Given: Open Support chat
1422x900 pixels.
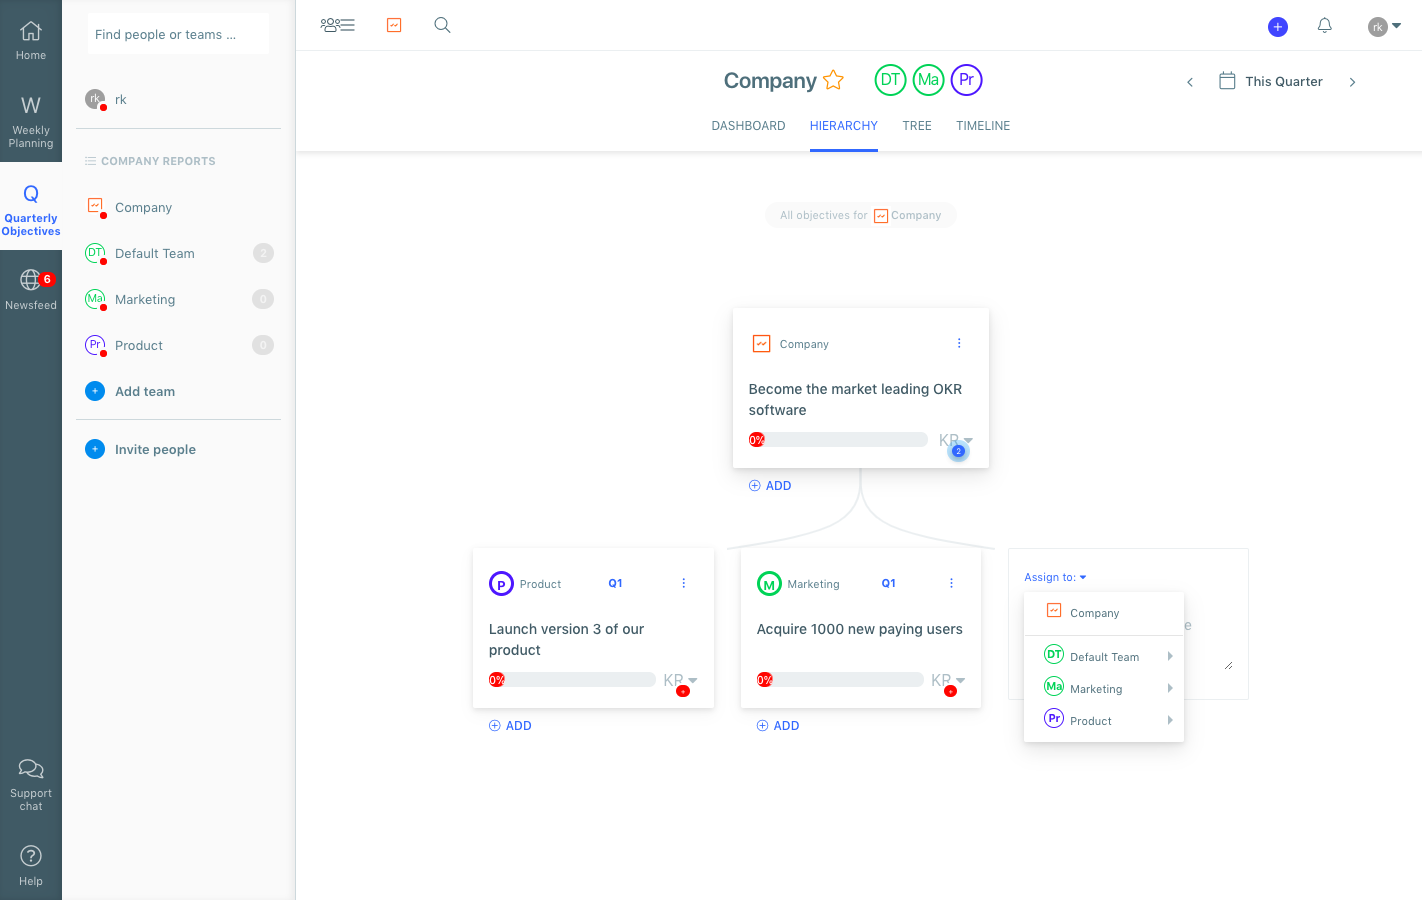Looking at the screenshot, I should click(x=31, y=784).
